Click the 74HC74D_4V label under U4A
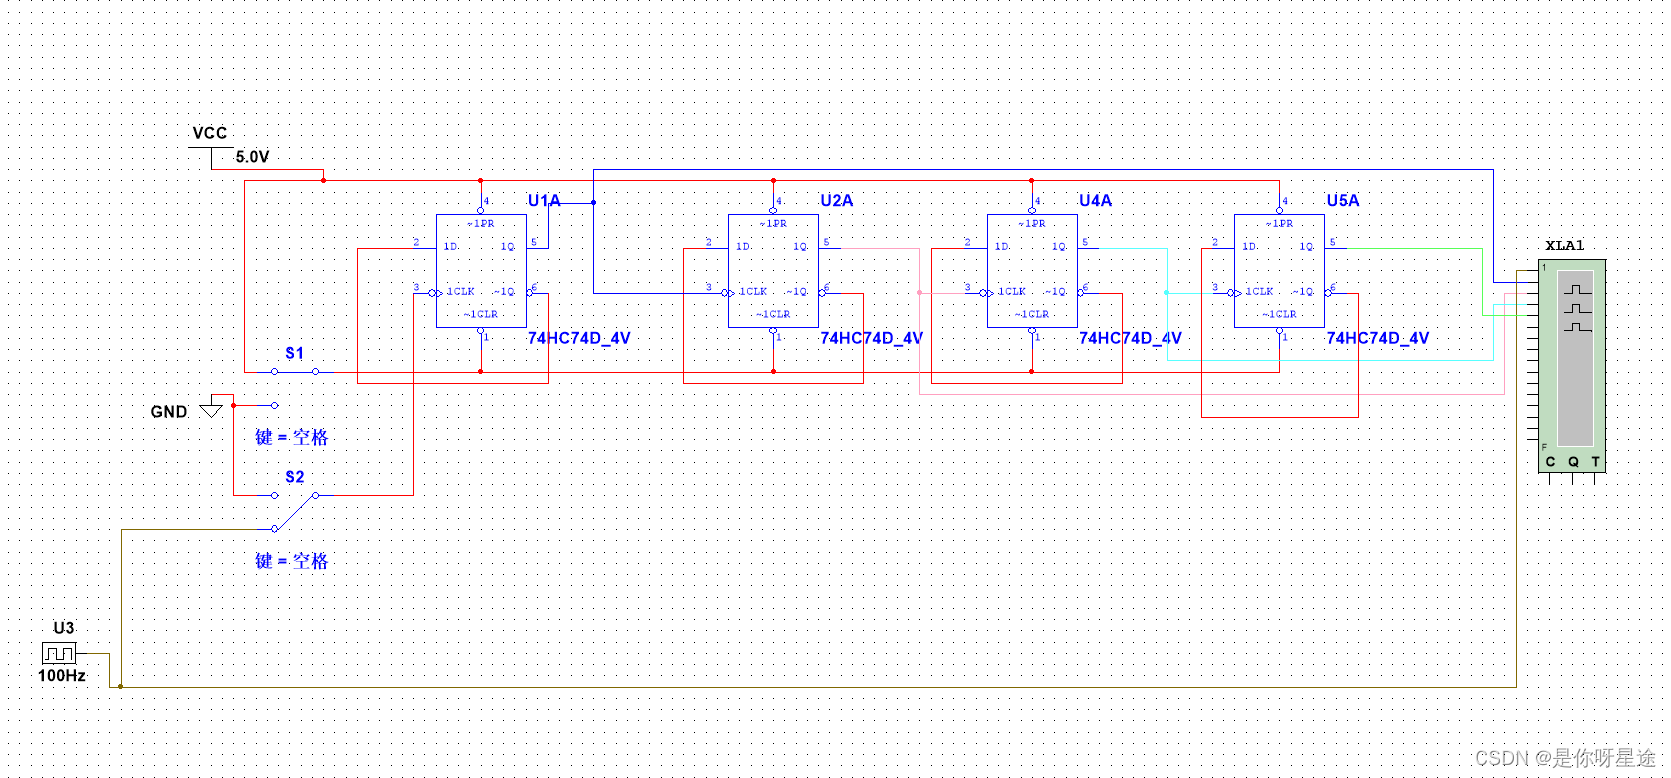The height and width of the screenshot is (778, 1671). (x=1130, y=338)
